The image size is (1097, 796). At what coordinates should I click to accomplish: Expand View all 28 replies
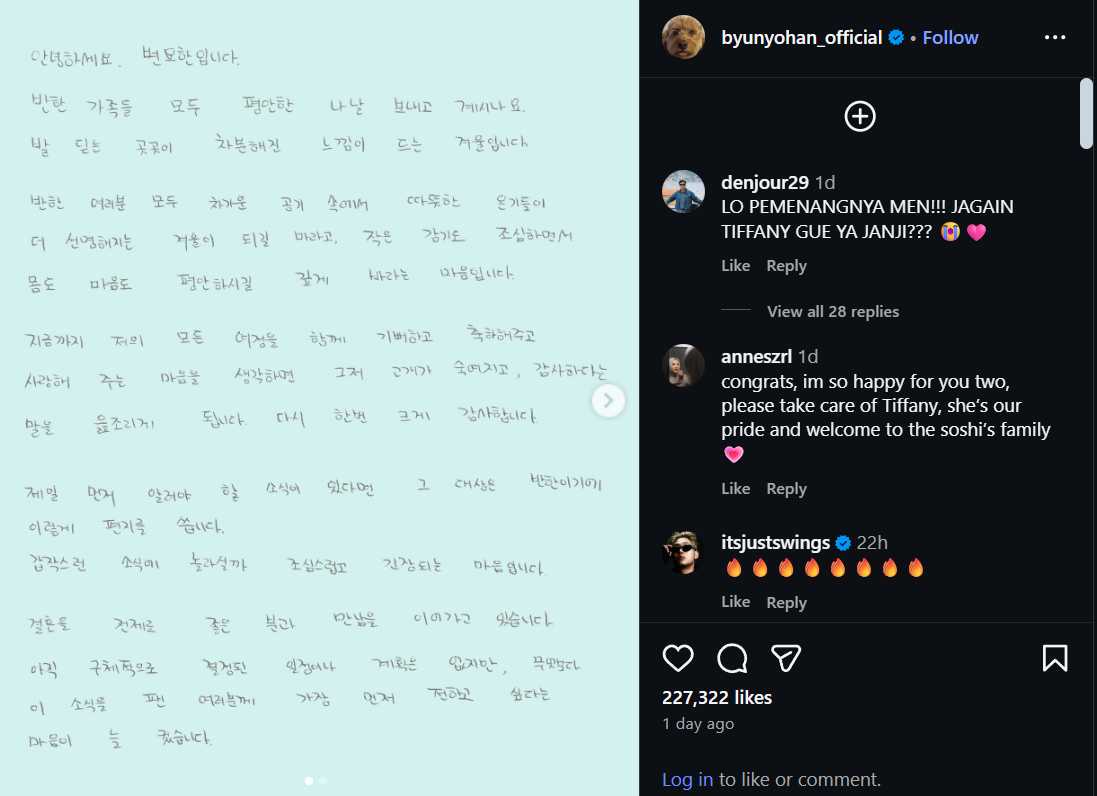[833, 311]
